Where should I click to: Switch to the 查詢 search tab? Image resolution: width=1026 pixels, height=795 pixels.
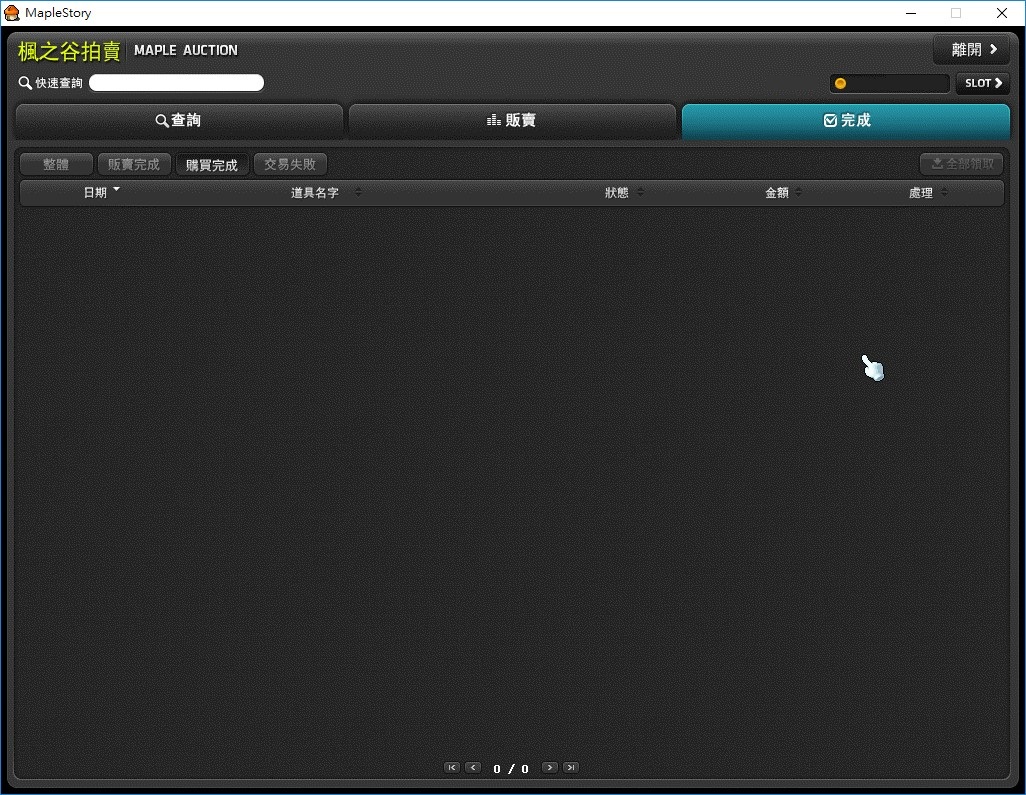click(x=179, y=121)
